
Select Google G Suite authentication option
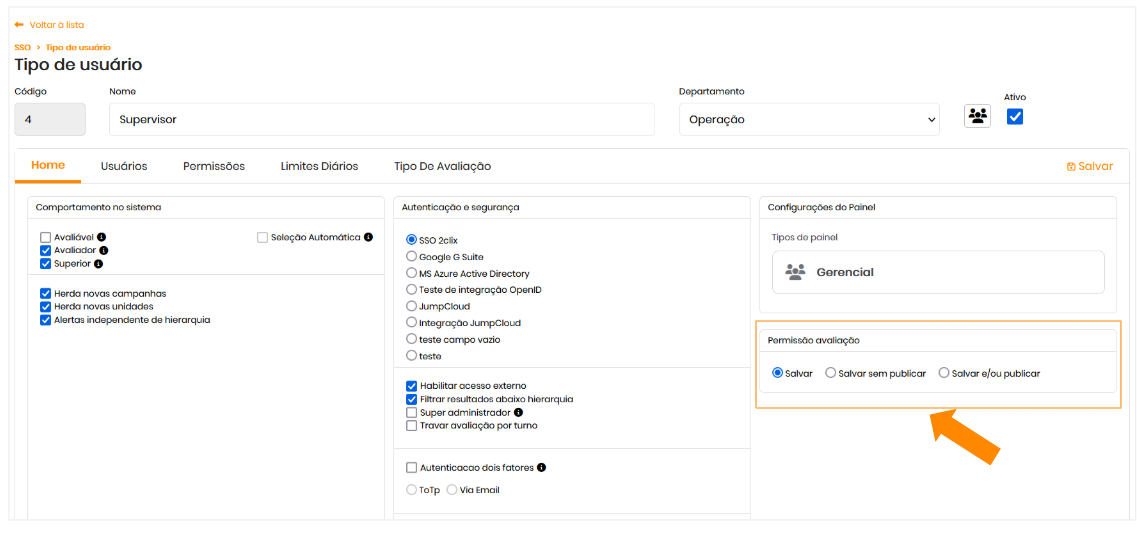click(x=411, y=257)
